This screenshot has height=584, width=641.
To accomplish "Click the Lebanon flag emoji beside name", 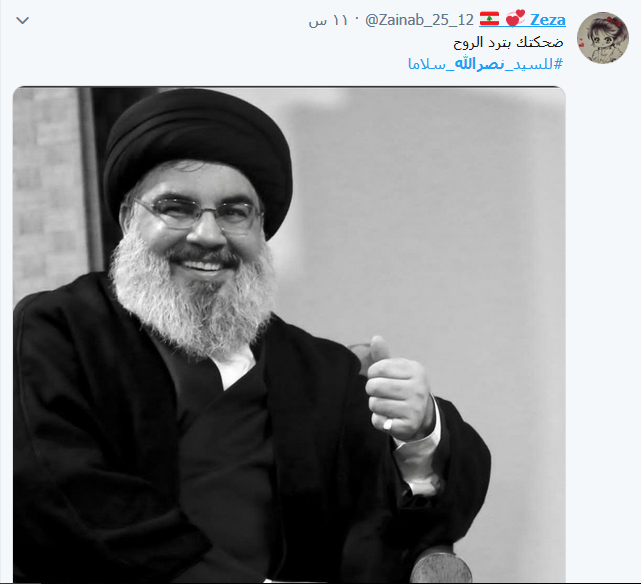I will tap(489, 19).
